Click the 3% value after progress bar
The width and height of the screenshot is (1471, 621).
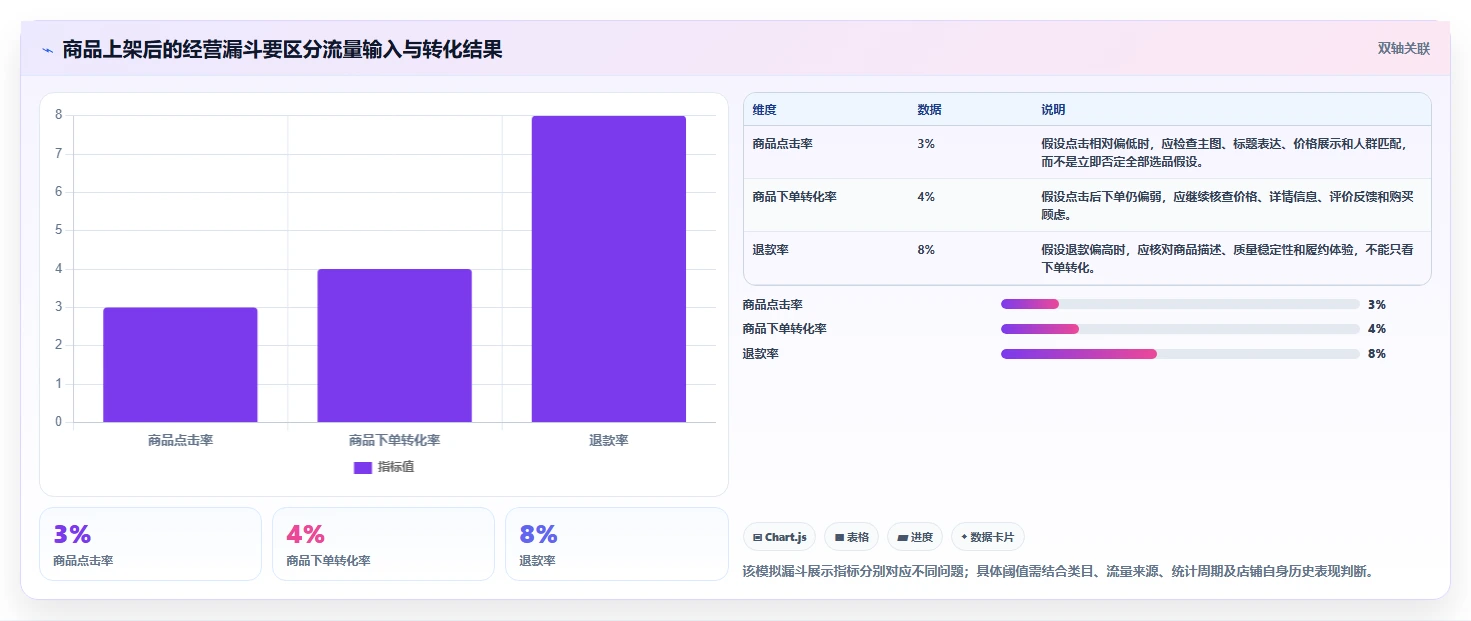click(x=1377, y=305)
